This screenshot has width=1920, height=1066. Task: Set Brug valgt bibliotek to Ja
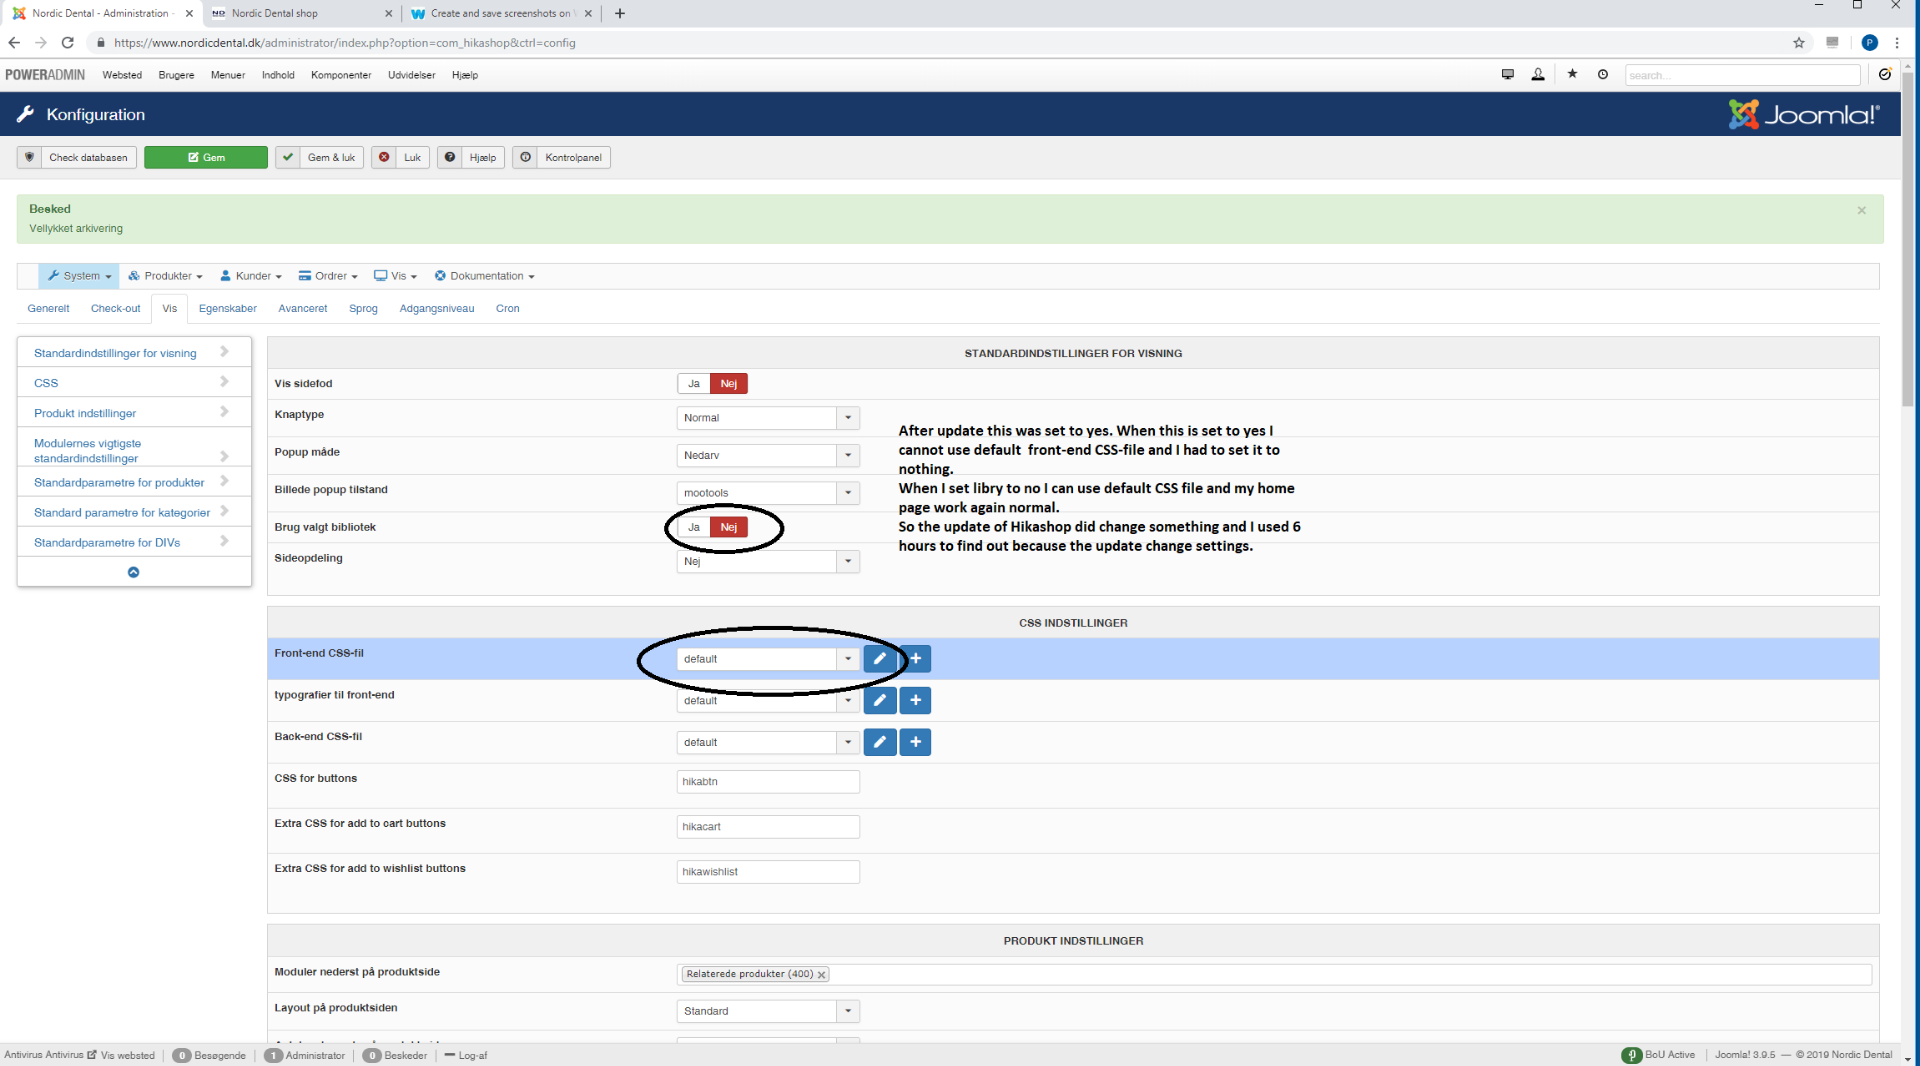pos(693,527)
